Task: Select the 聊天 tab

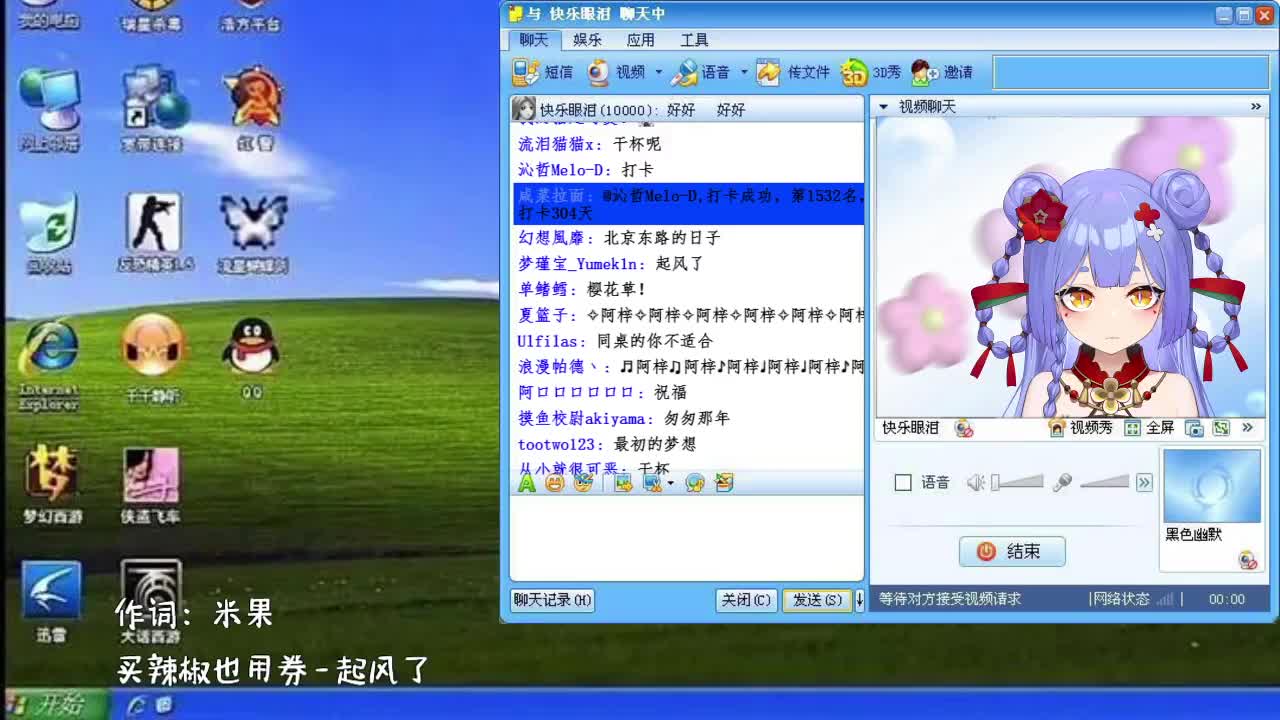Action: point(533,40)
